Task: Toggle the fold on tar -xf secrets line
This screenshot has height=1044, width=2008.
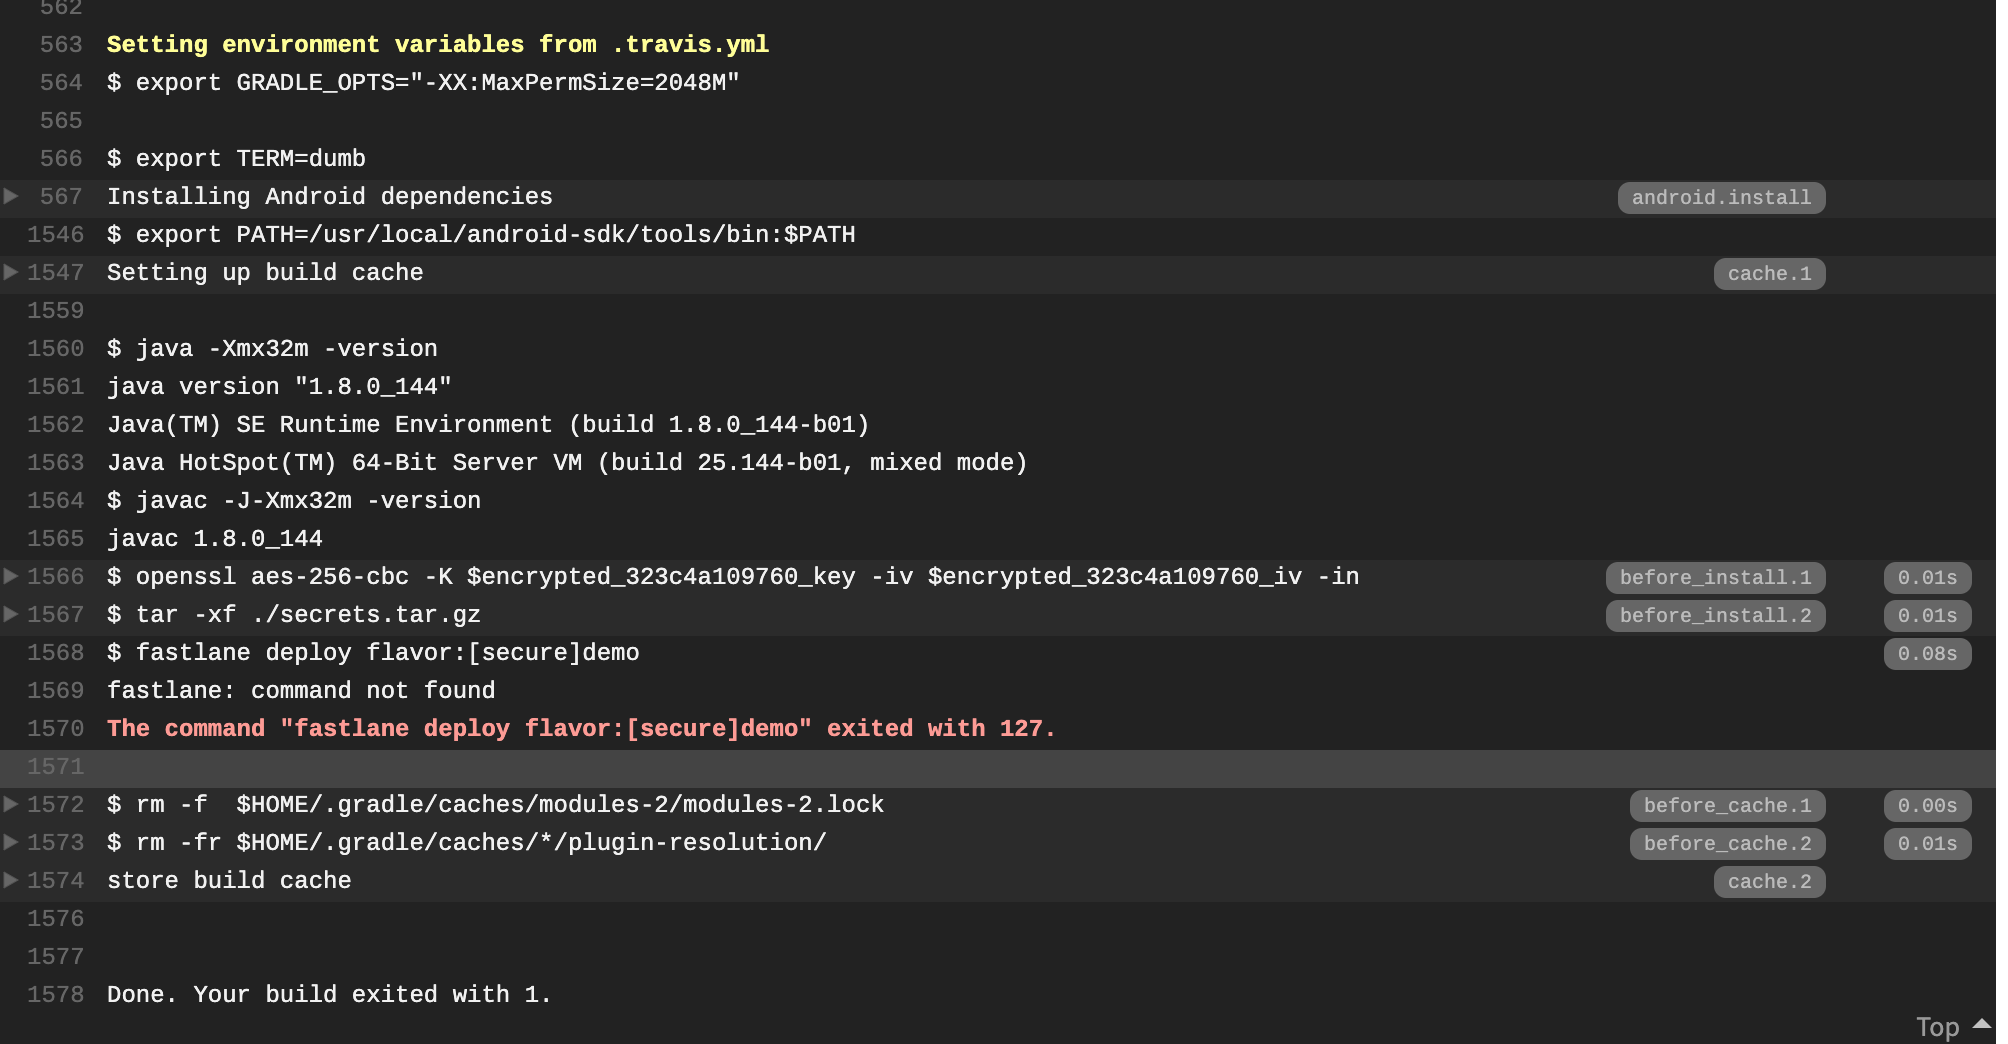Action: tap(11, 615)
